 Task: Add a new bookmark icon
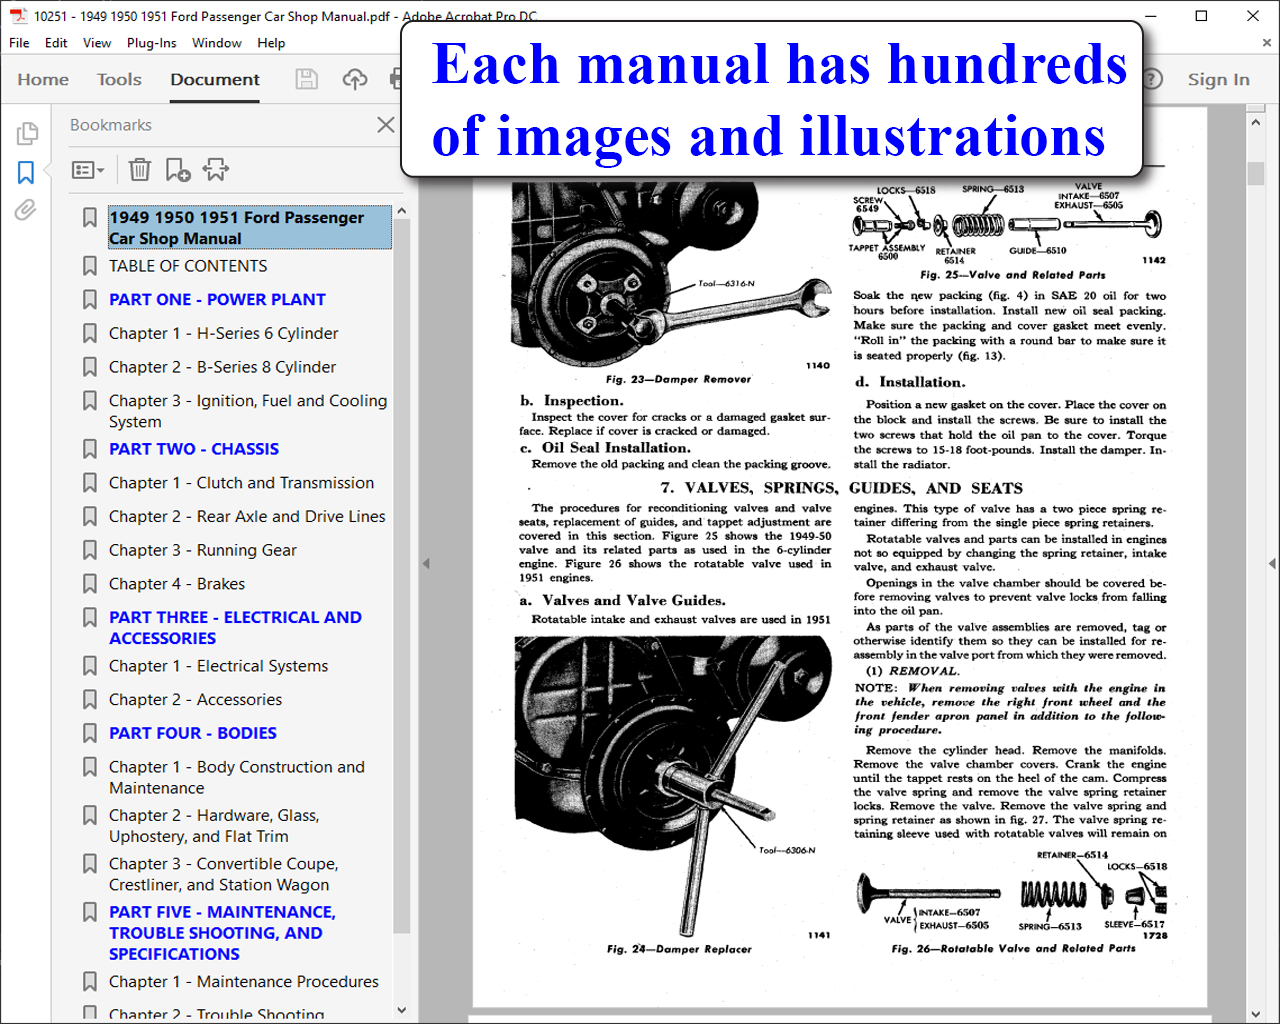pos(177,170)
